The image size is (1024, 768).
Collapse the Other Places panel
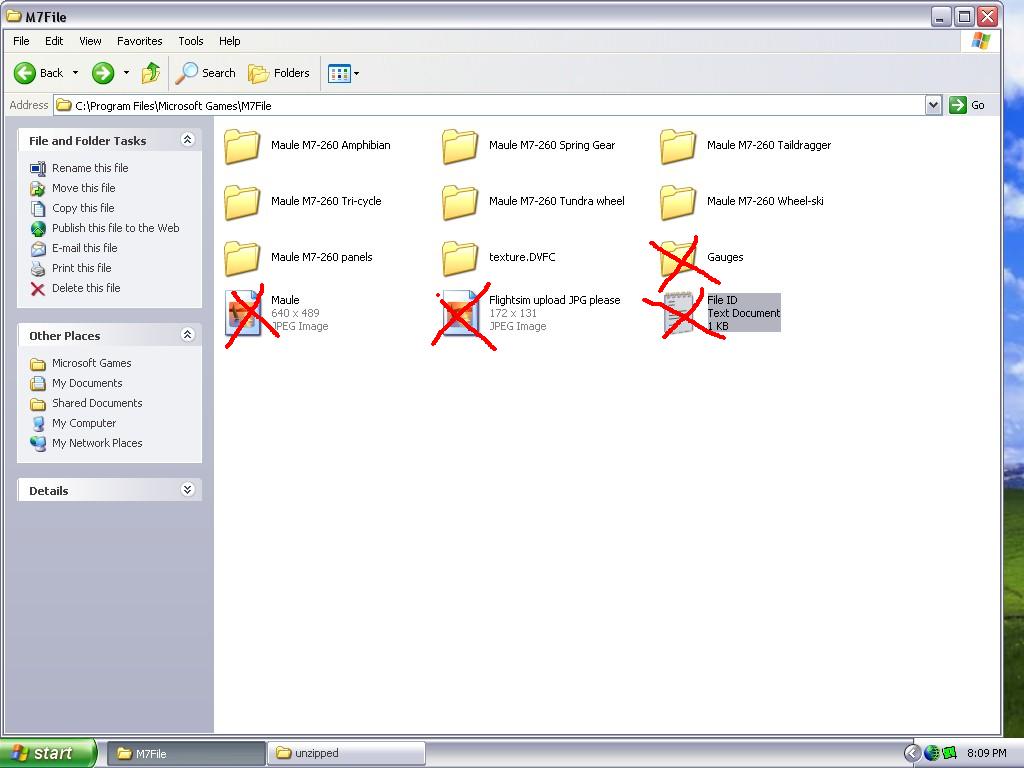[x=187, y=335]
